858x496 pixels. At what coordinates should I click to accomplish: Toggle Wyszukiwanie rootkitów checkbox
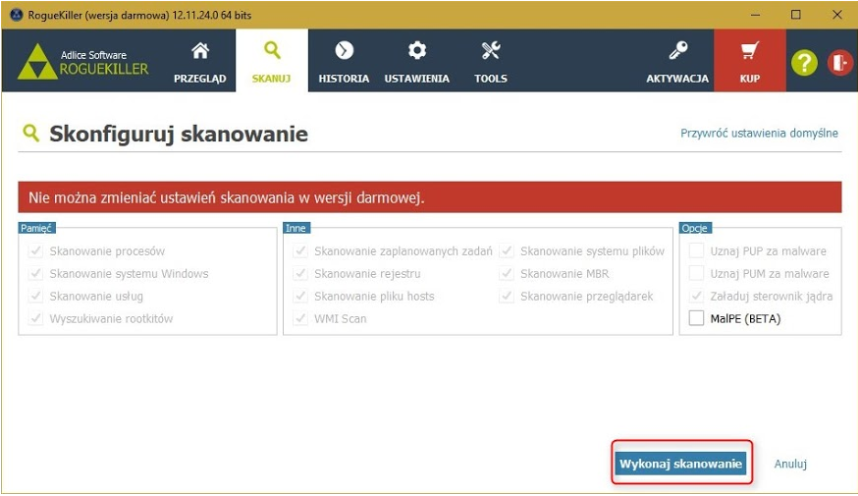coord(36,319)
